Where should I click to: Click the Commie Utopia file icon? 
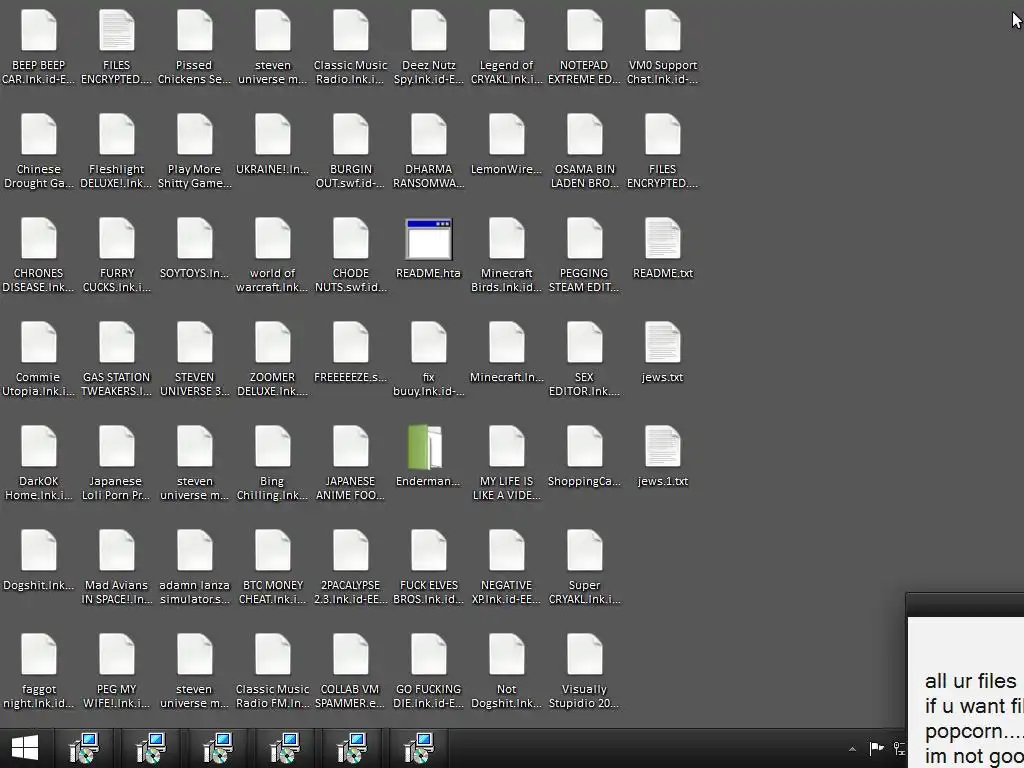pyautogui.click(x=39, y=342)
